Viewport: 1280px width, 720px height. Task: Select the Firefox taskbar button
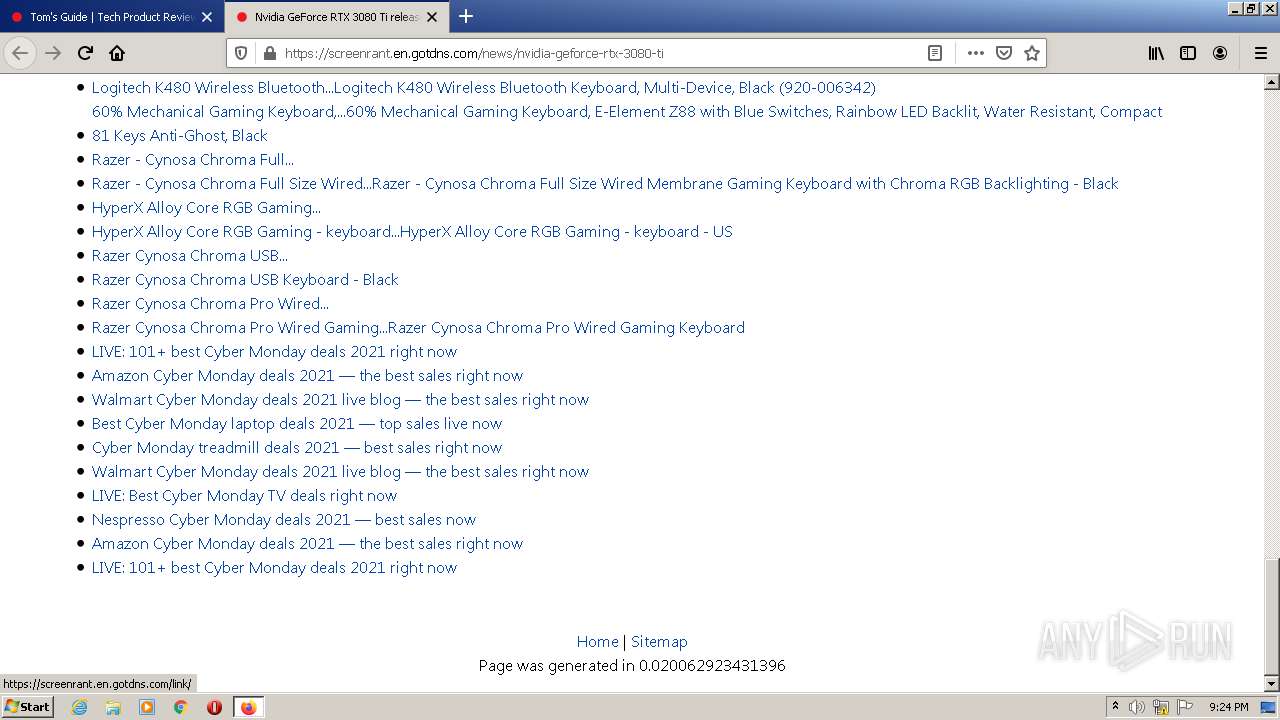point(248,707)
